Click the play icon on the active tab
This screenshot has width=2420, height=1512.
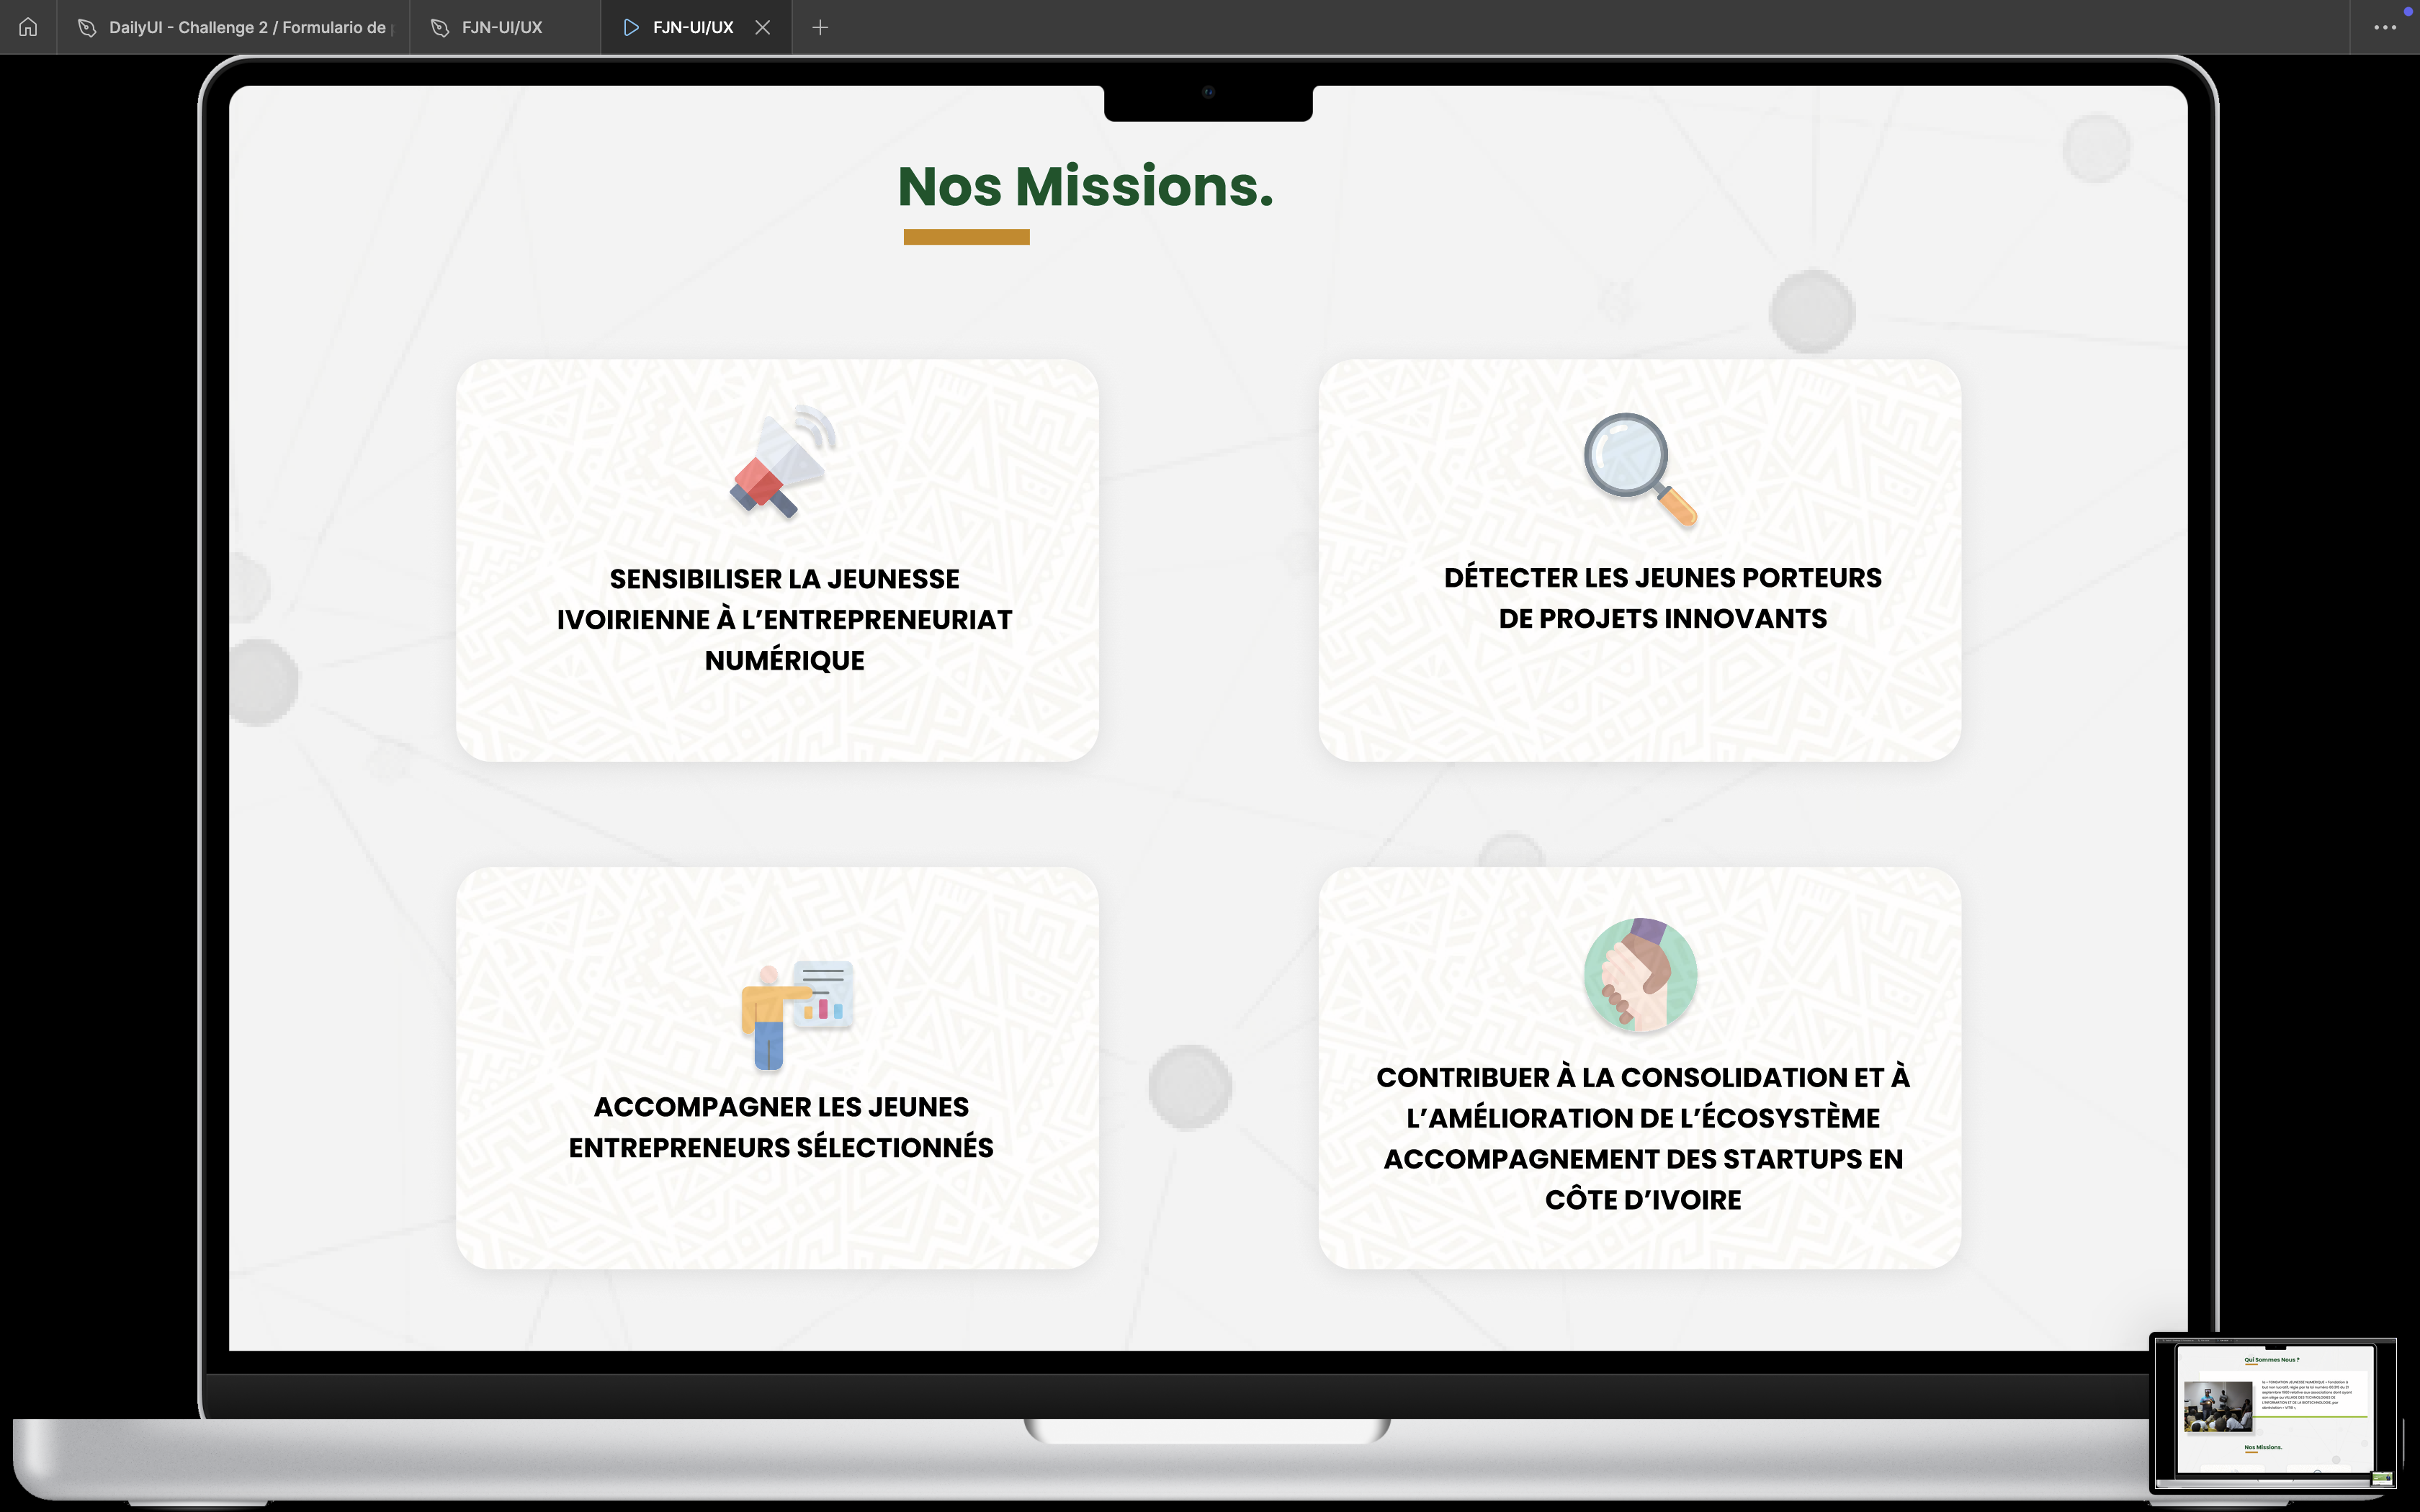(631, 27)
